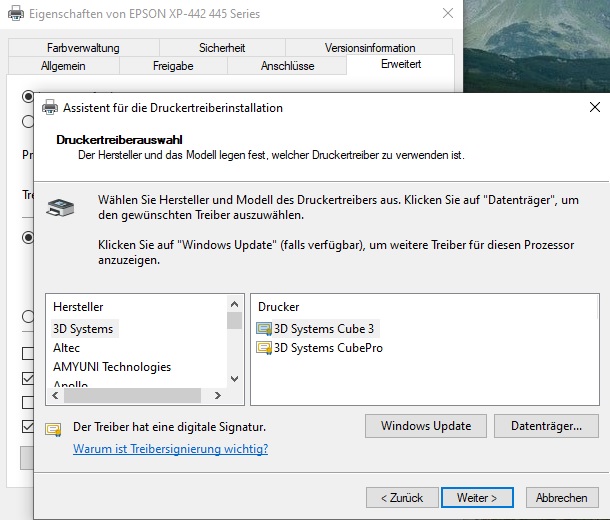The width and height of the screenshot is (610, 520).
Task: Click right arrow of Hersteller horizontal scrollbar
Action: [218, 396]
